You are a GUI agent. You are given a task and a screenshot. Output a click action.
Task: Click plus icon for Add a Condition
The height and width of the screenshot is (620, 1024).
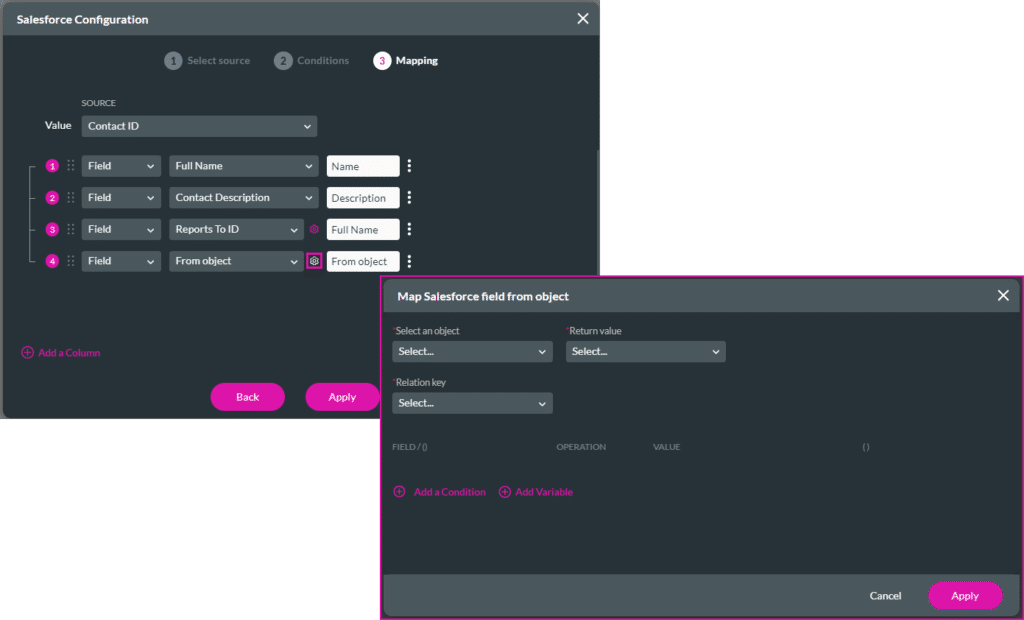tap(399, 492)
